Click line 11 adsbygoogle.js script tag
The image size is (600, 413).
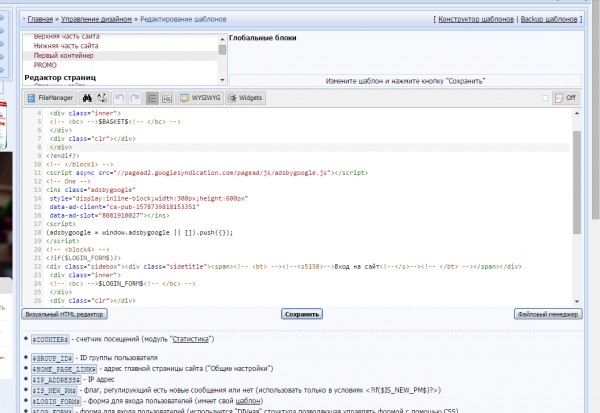pos(207,173)
